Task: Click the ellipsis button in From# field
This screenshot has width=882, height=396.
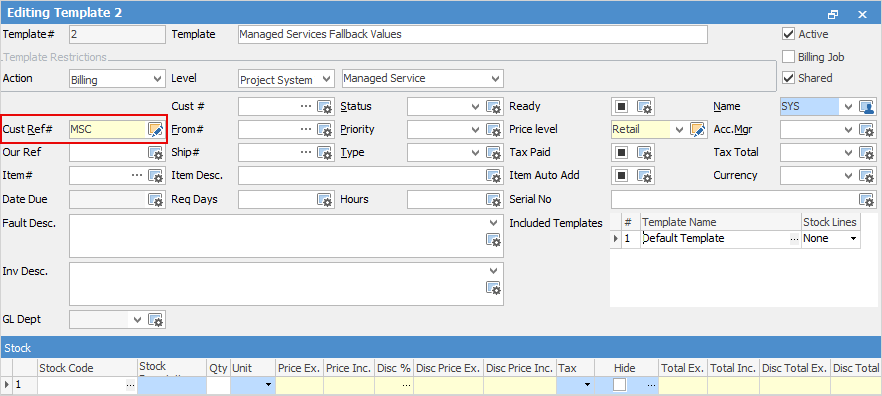Action: [306, 129]
